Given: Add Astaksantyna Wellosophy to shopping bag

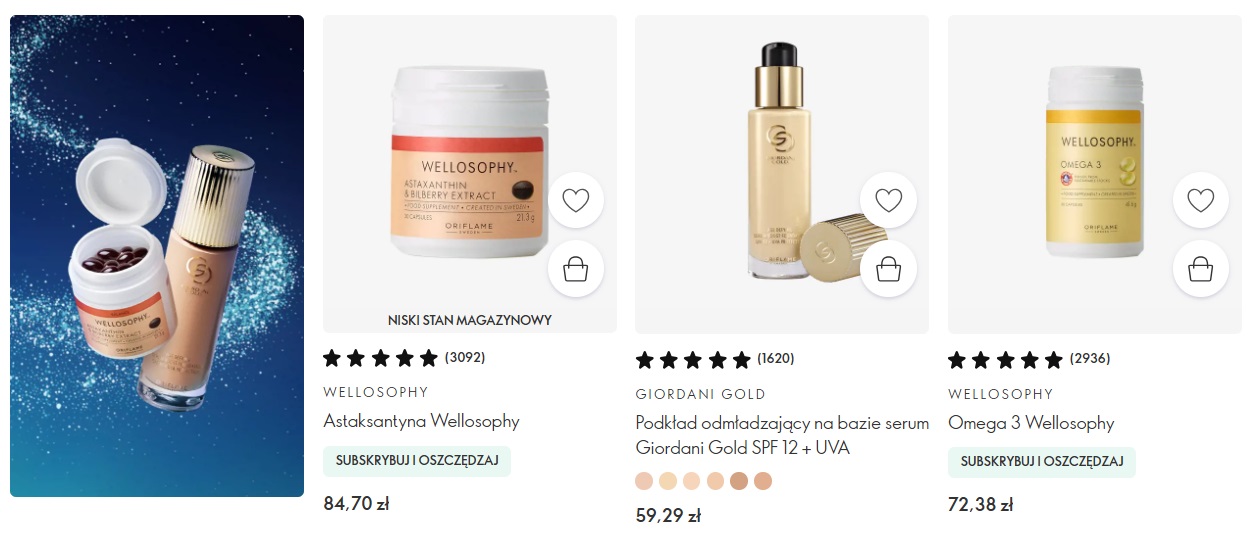Looking at the screenshot, I should coord(576,269).
